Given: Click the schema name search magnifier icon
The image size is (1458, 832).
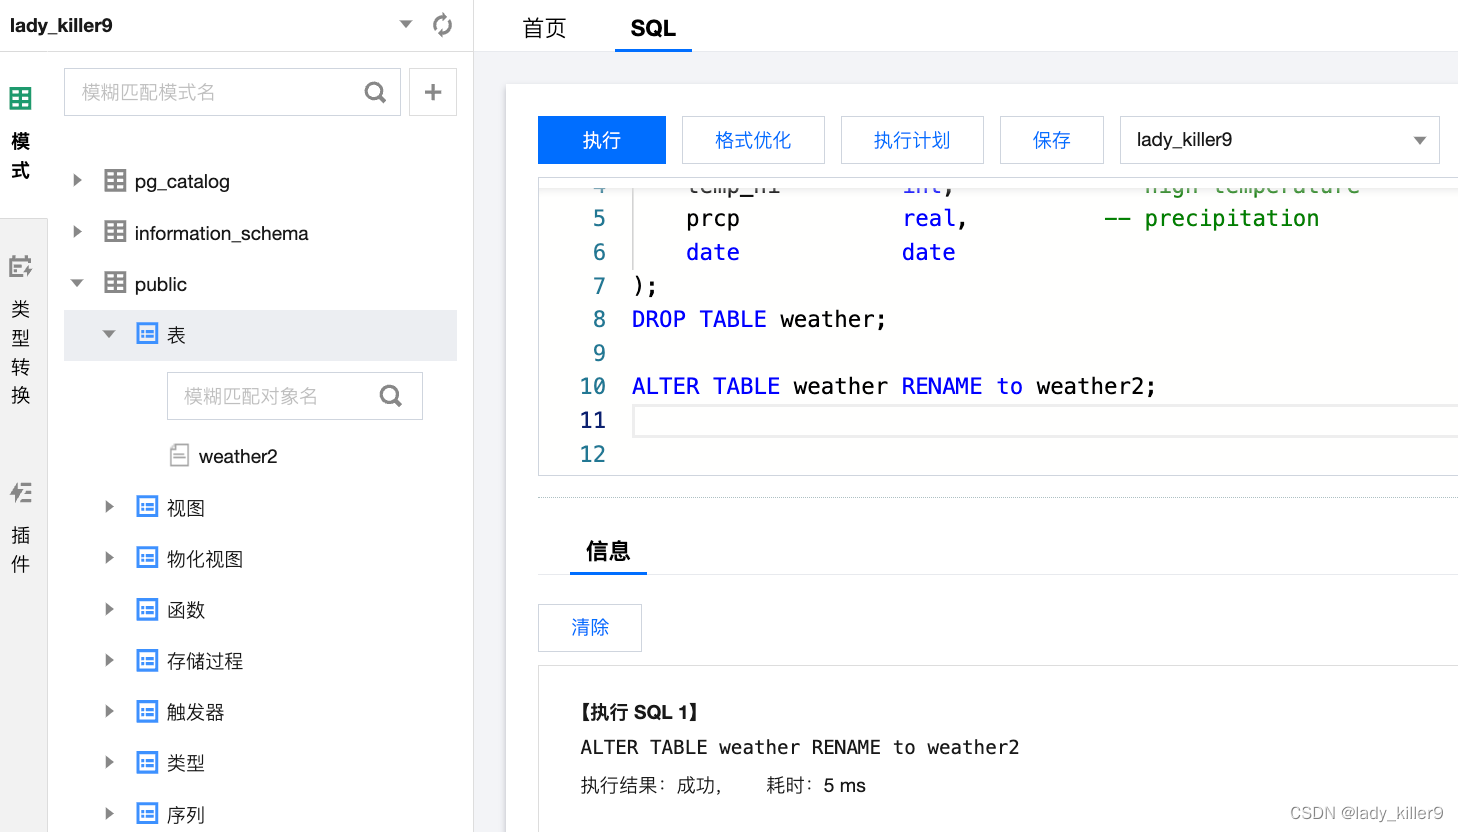Looking at the screenshot, I should [x=375, y=92].
